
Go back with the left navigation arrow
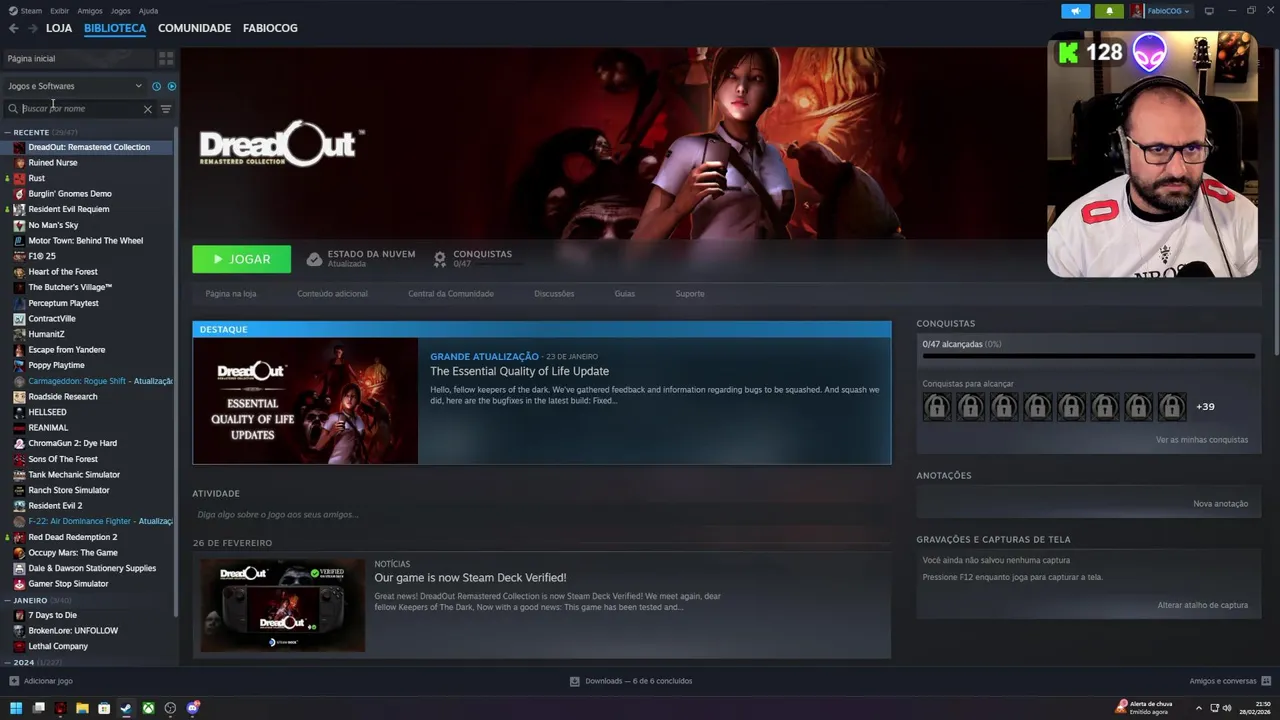14,28
